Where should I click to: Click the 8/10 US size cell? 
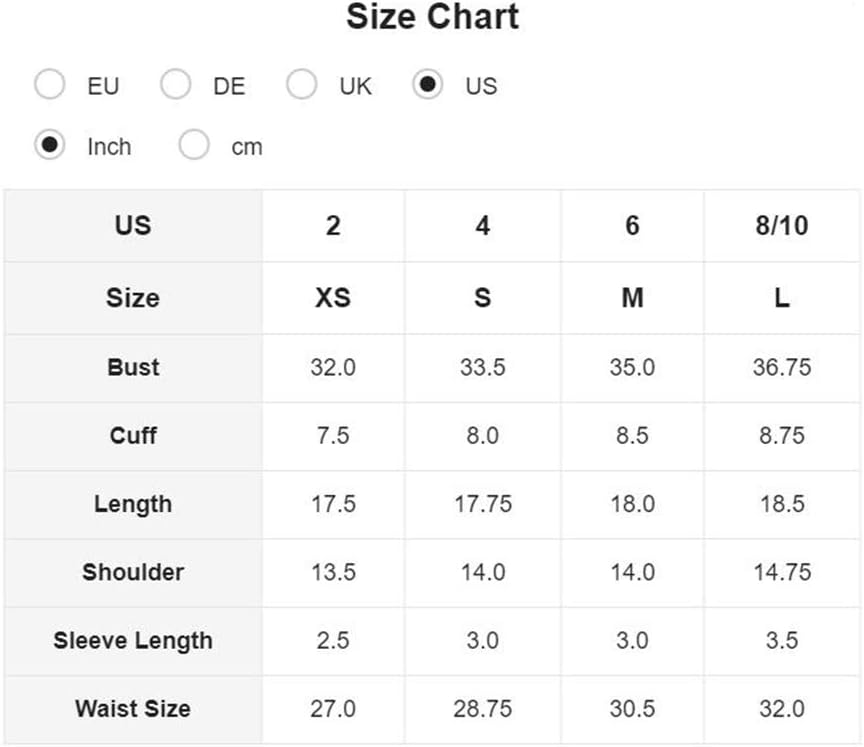pos(782,226)
